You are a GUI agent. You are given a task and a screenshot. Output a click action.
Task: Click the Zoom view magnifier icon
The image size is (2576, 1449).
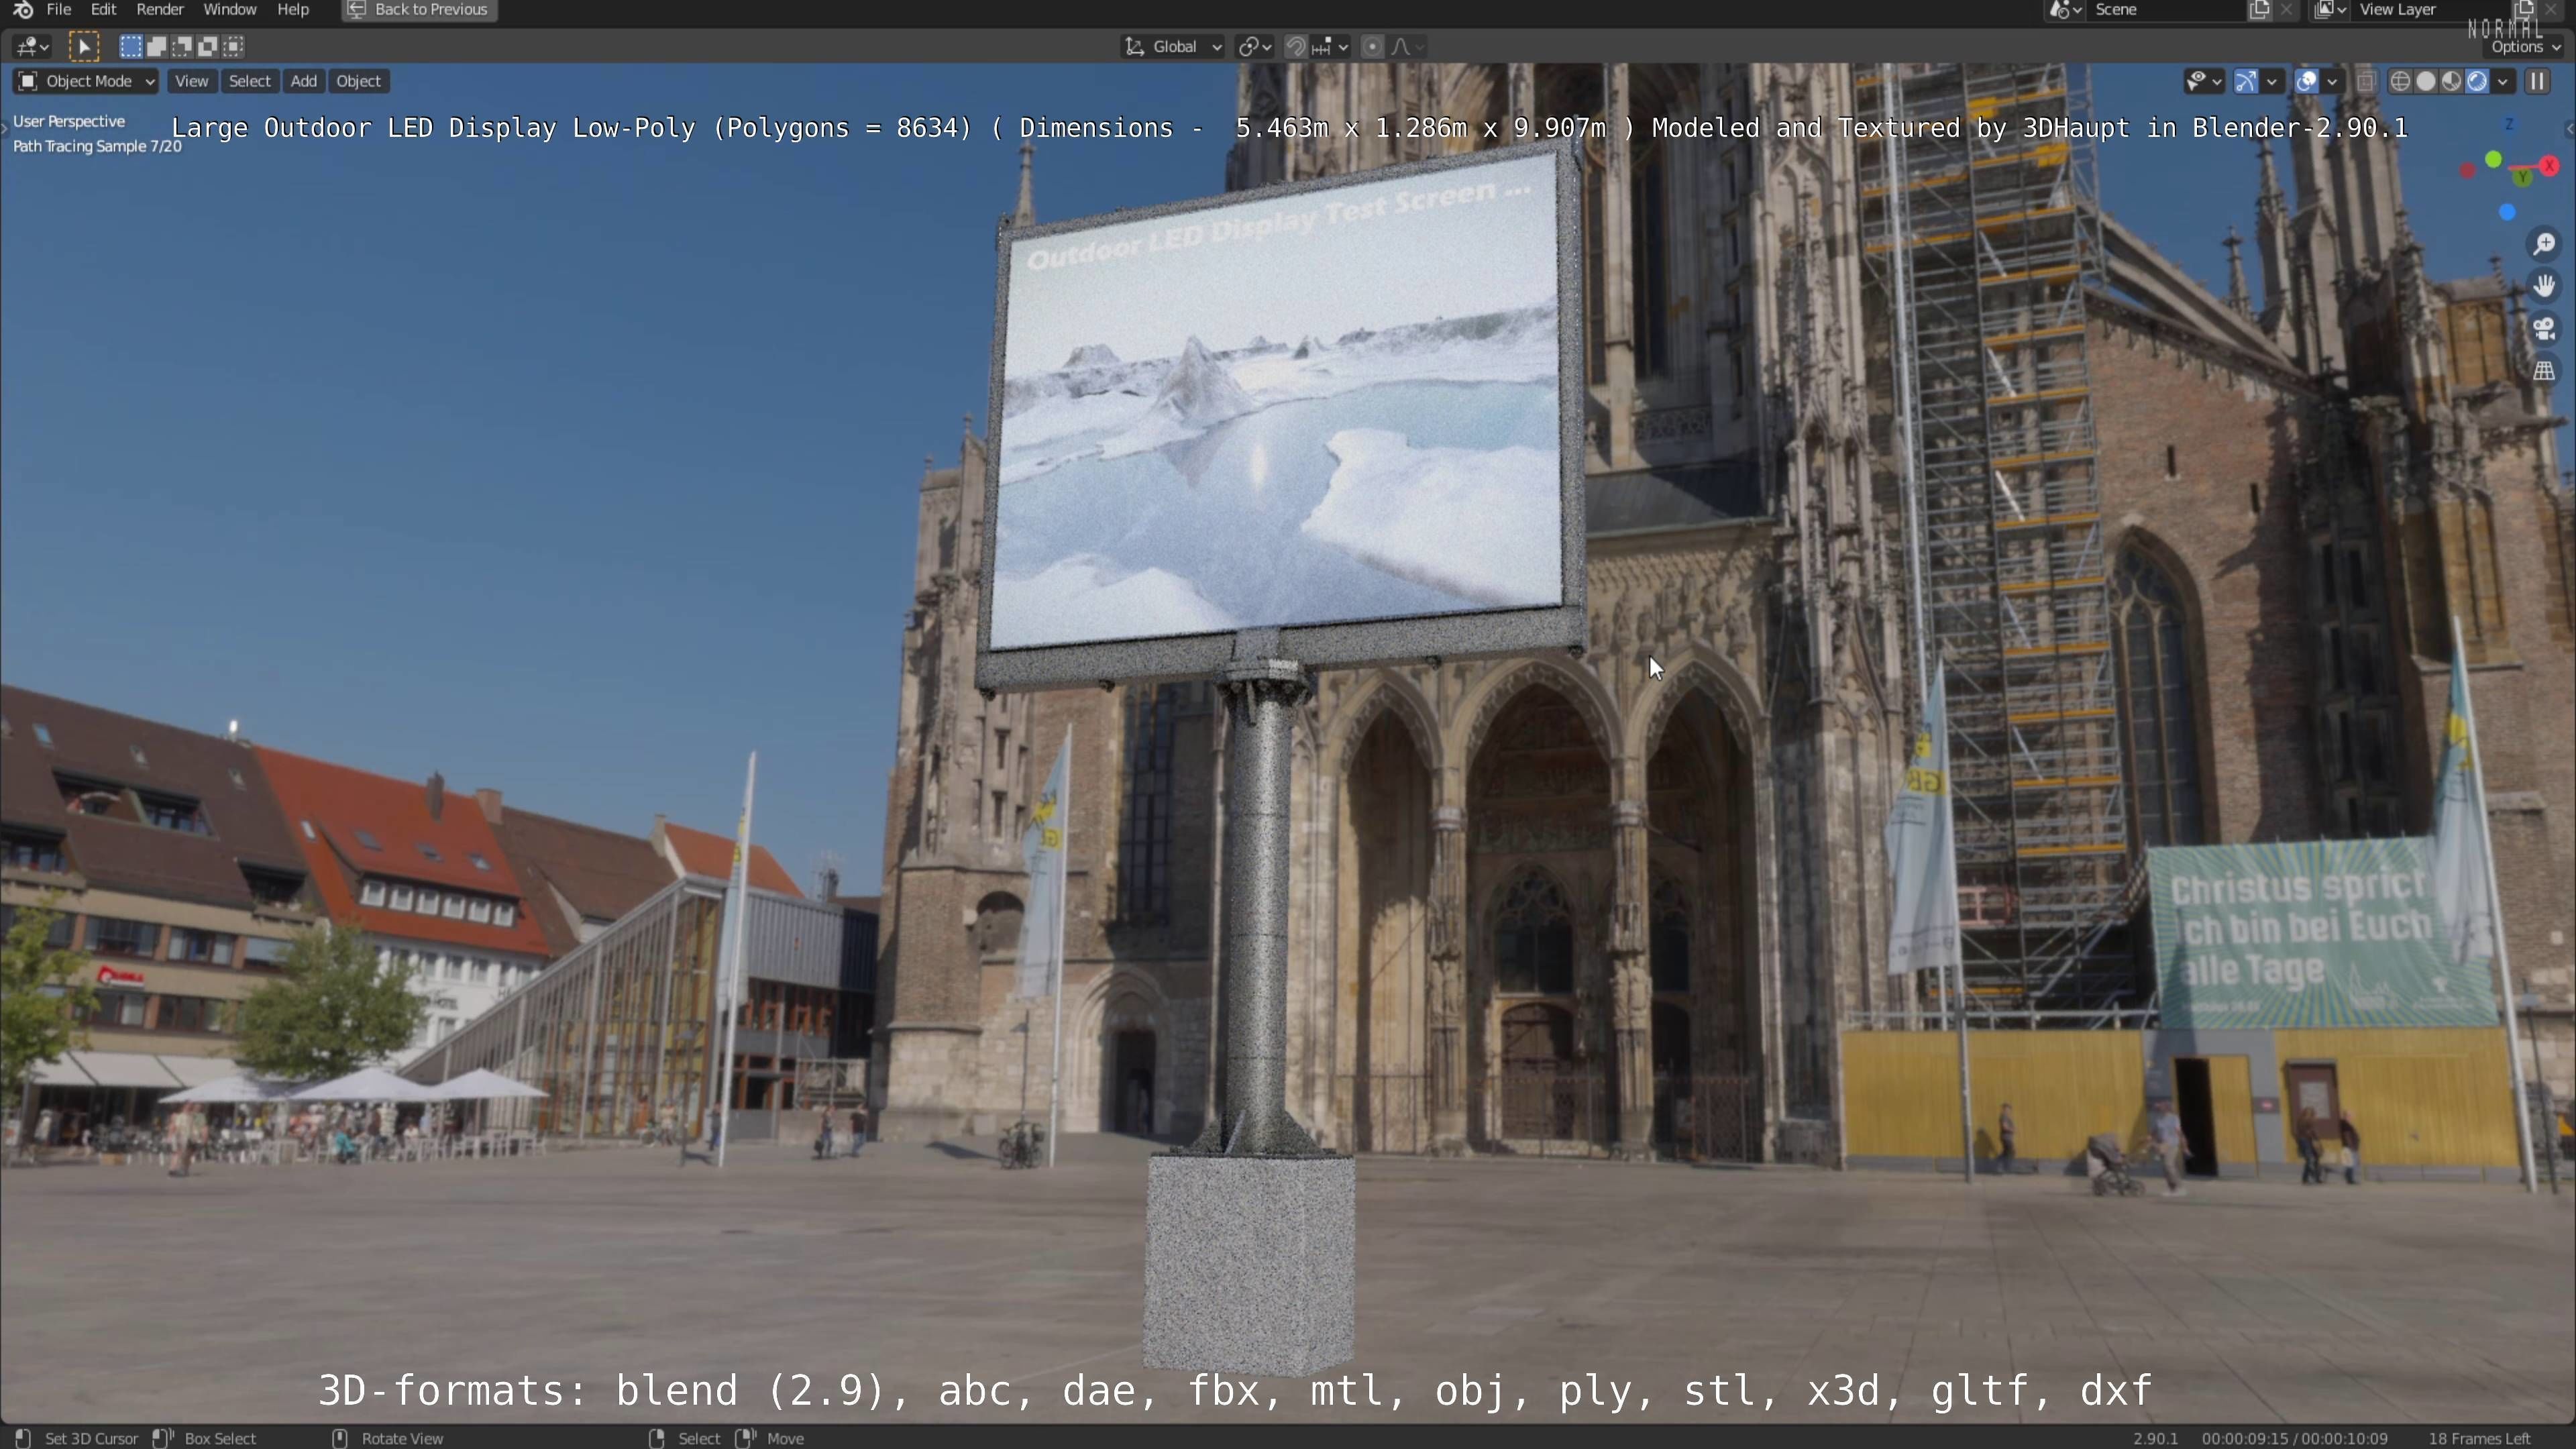[2544, 244]
